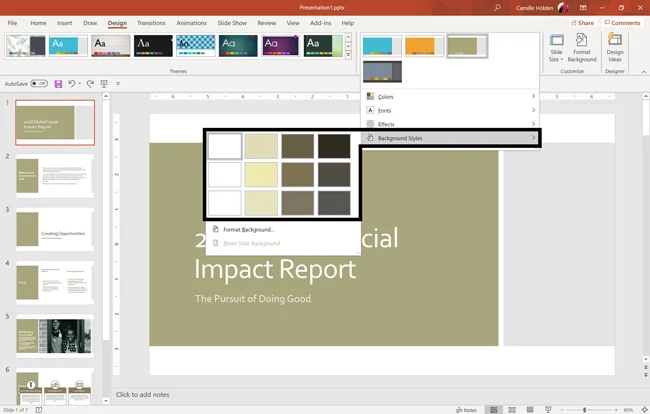Select the white background style in the top row
This screenshot has width=650, height=414.
coord(225,146)
